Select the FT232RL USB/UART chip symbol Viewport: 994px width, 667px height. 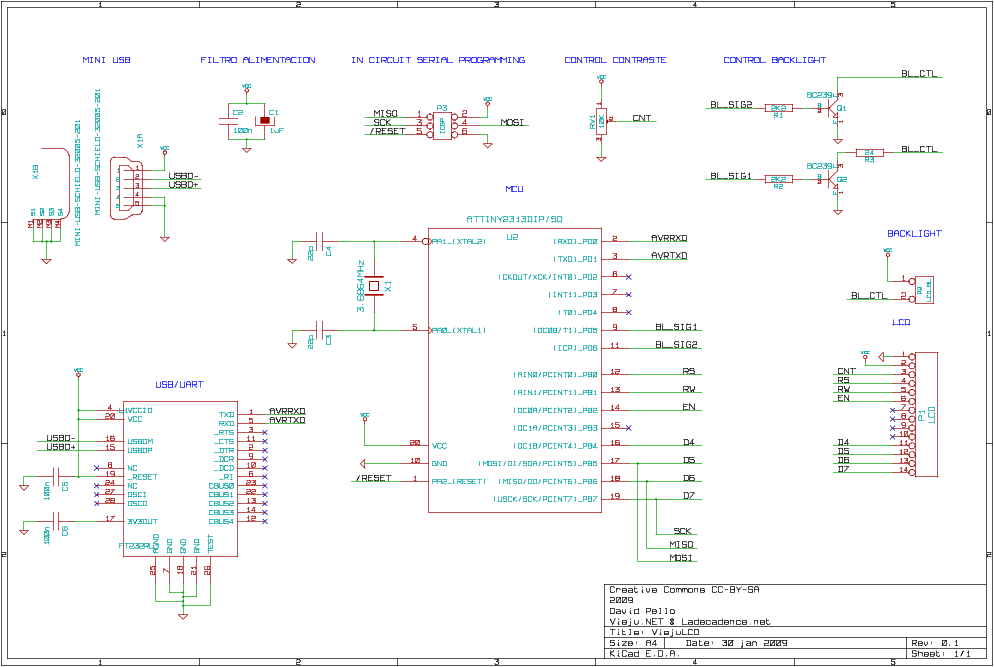181,479
